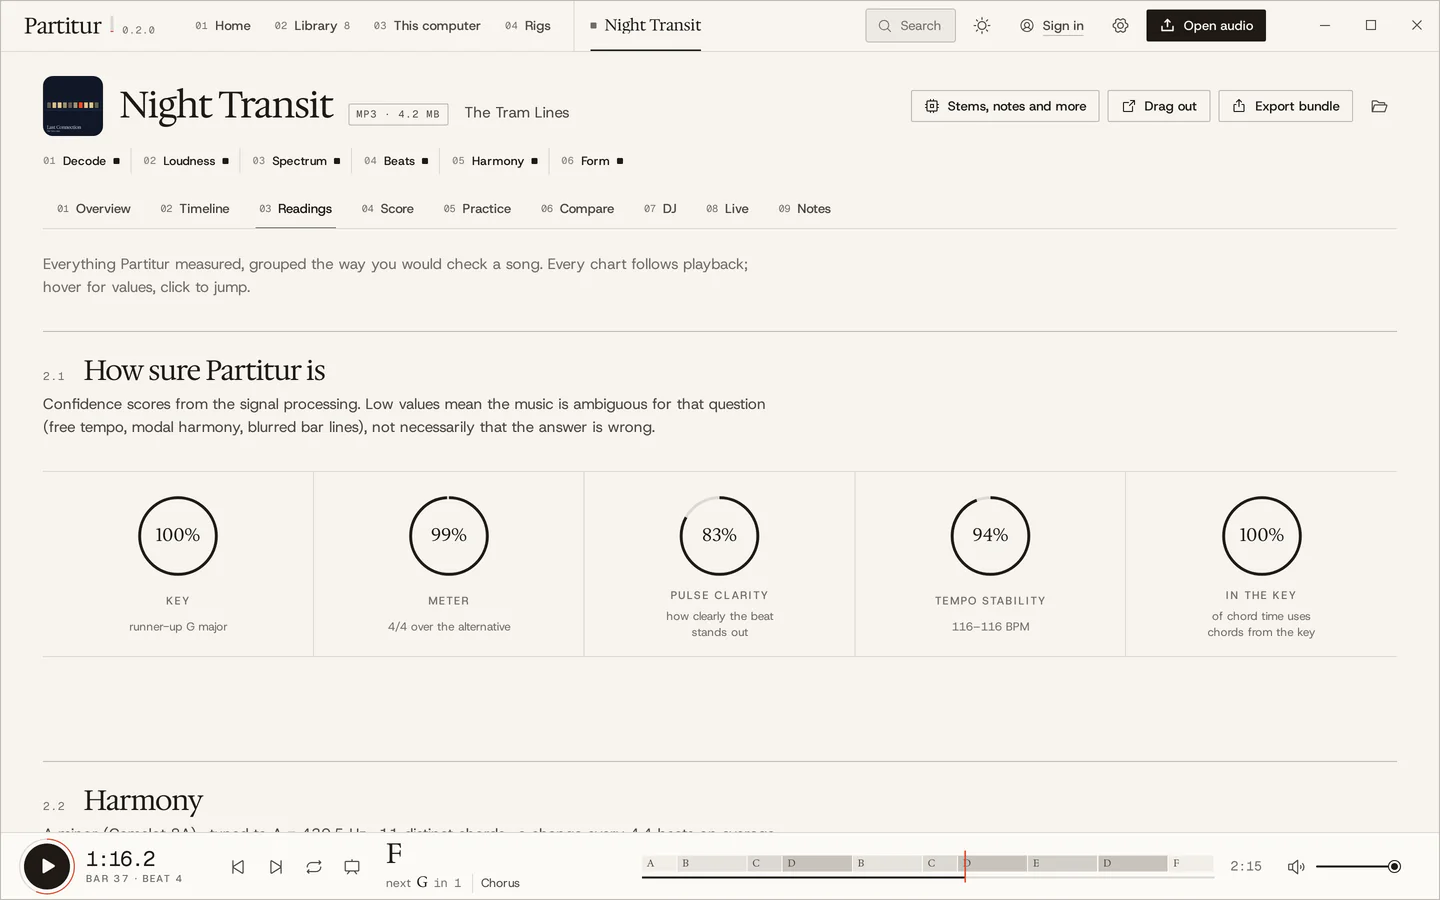Skip to the next section

pyautogui.click(x=276, y=867)
